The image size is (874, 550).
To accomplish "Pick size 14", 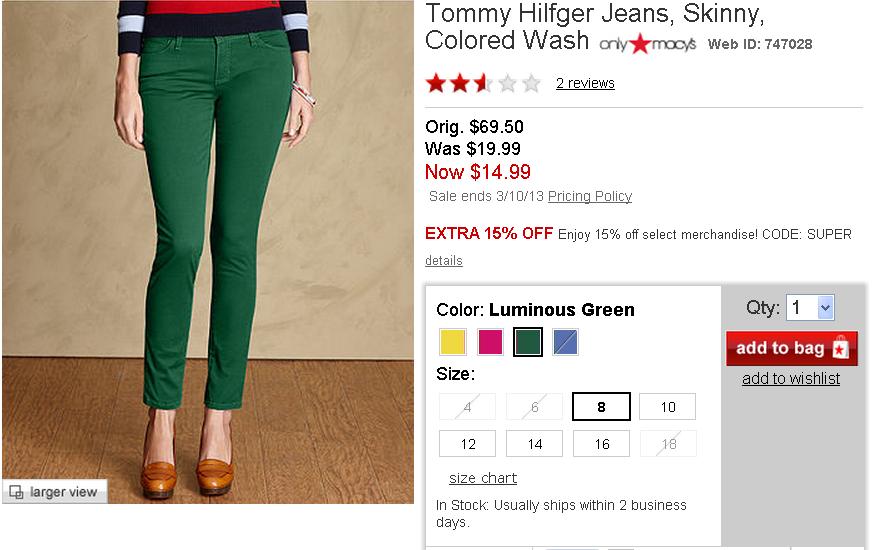I will click(534, 443).
